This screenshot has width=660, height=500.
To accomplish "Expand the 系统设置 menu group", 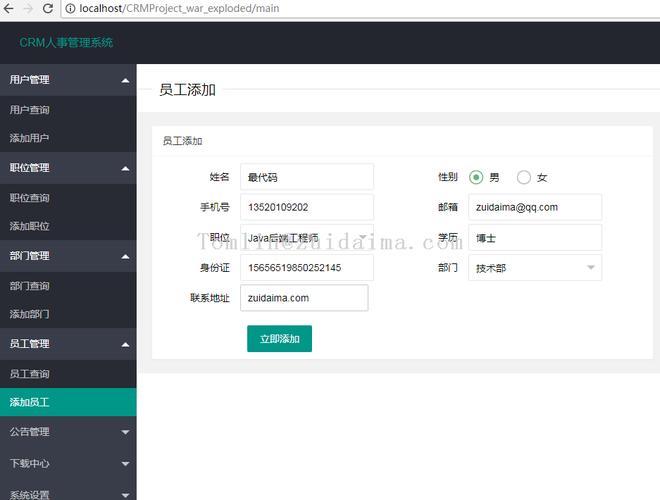I will click(x=68, y=492).
